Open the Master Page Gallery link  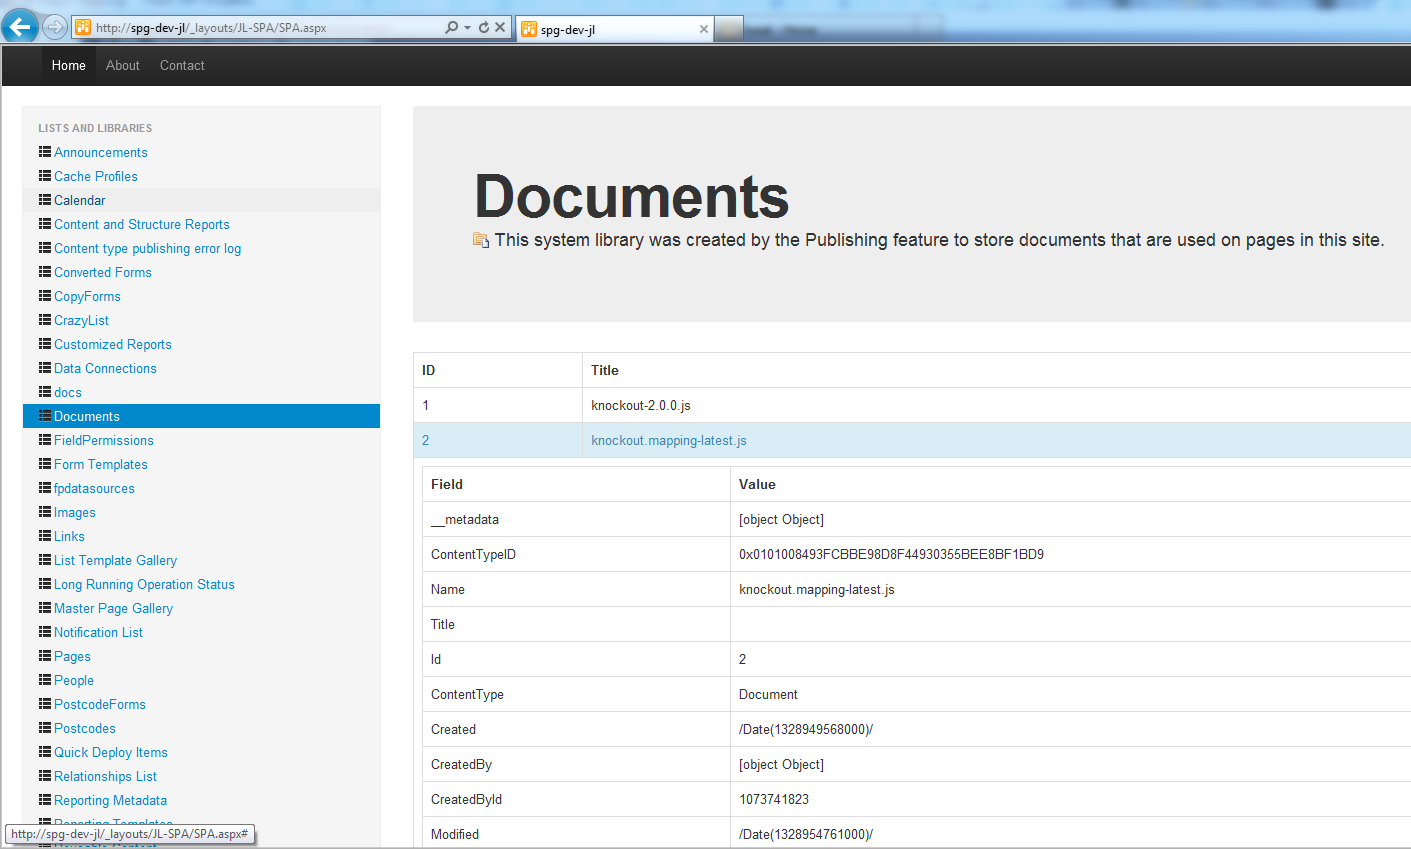113,609
